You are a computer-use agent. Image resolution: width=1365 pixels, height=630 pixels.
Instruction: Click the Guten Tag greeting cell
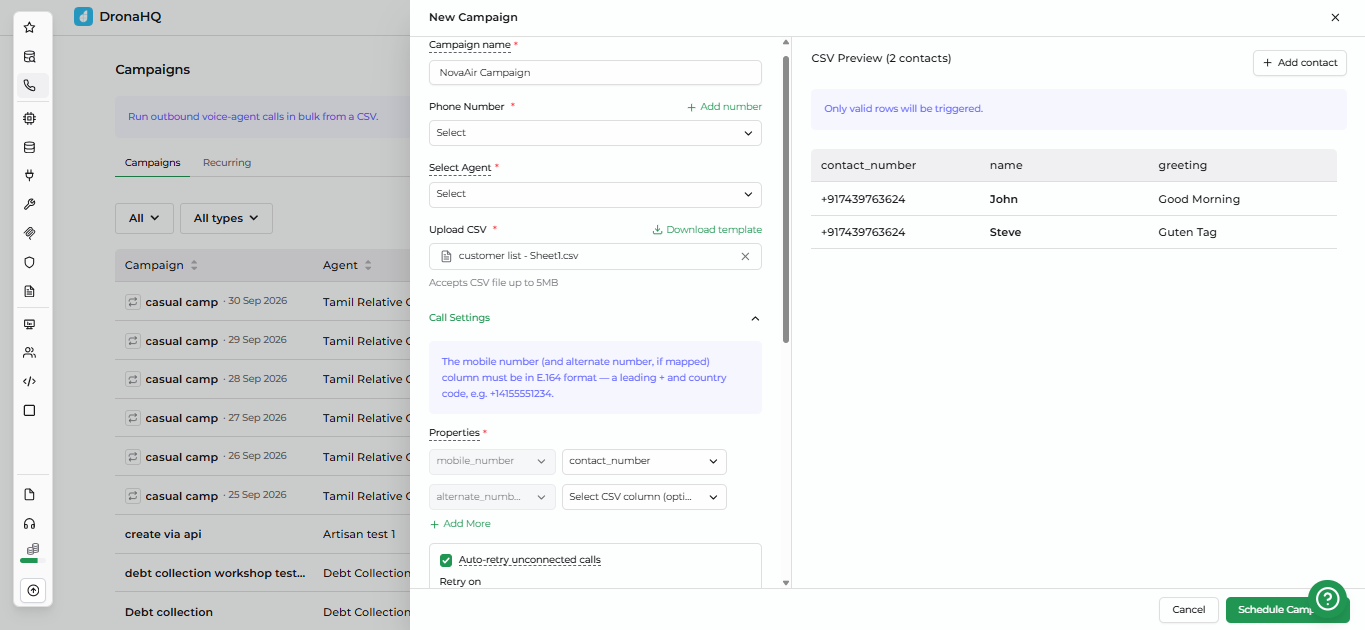[x=1187, y=232]
